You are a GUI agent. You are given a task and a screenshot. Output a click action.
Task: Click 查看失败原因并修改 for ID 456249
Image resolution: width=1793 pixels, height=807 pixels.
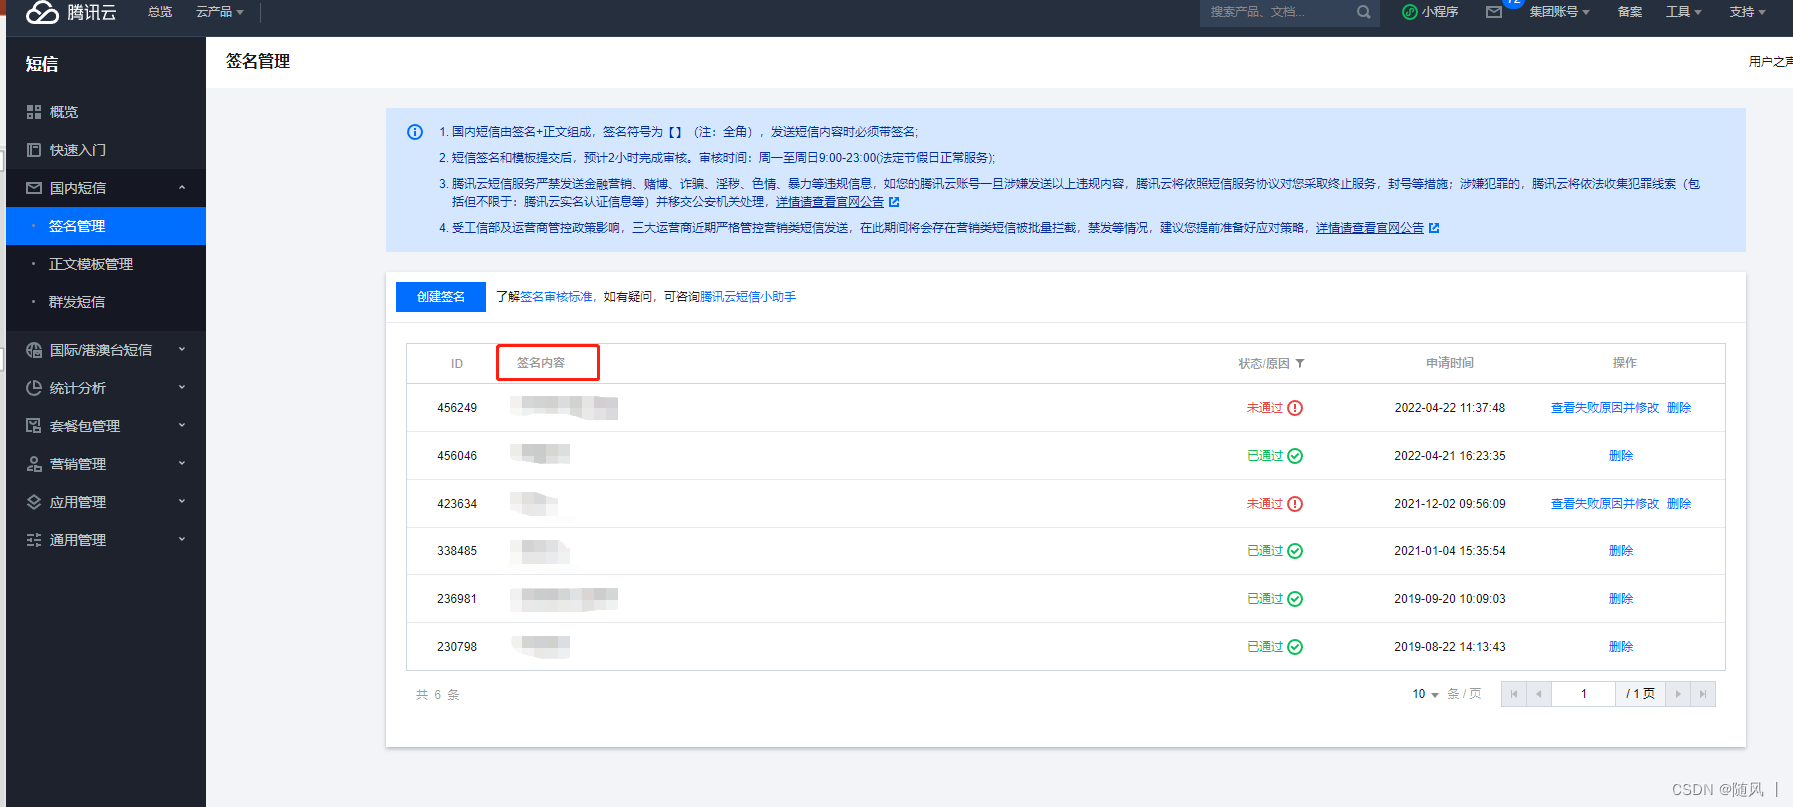1605,408
